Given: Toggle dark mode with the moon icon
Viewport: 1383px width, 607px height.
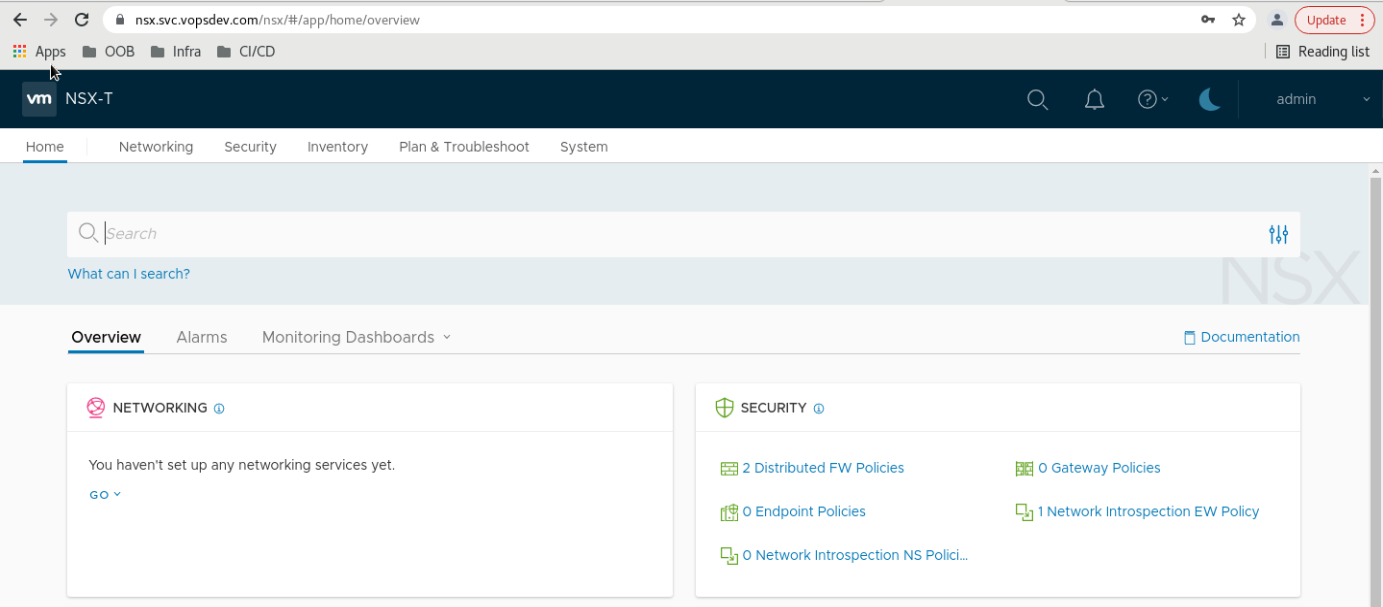Looking at the screenshot, I should [x=1209, y=99].
